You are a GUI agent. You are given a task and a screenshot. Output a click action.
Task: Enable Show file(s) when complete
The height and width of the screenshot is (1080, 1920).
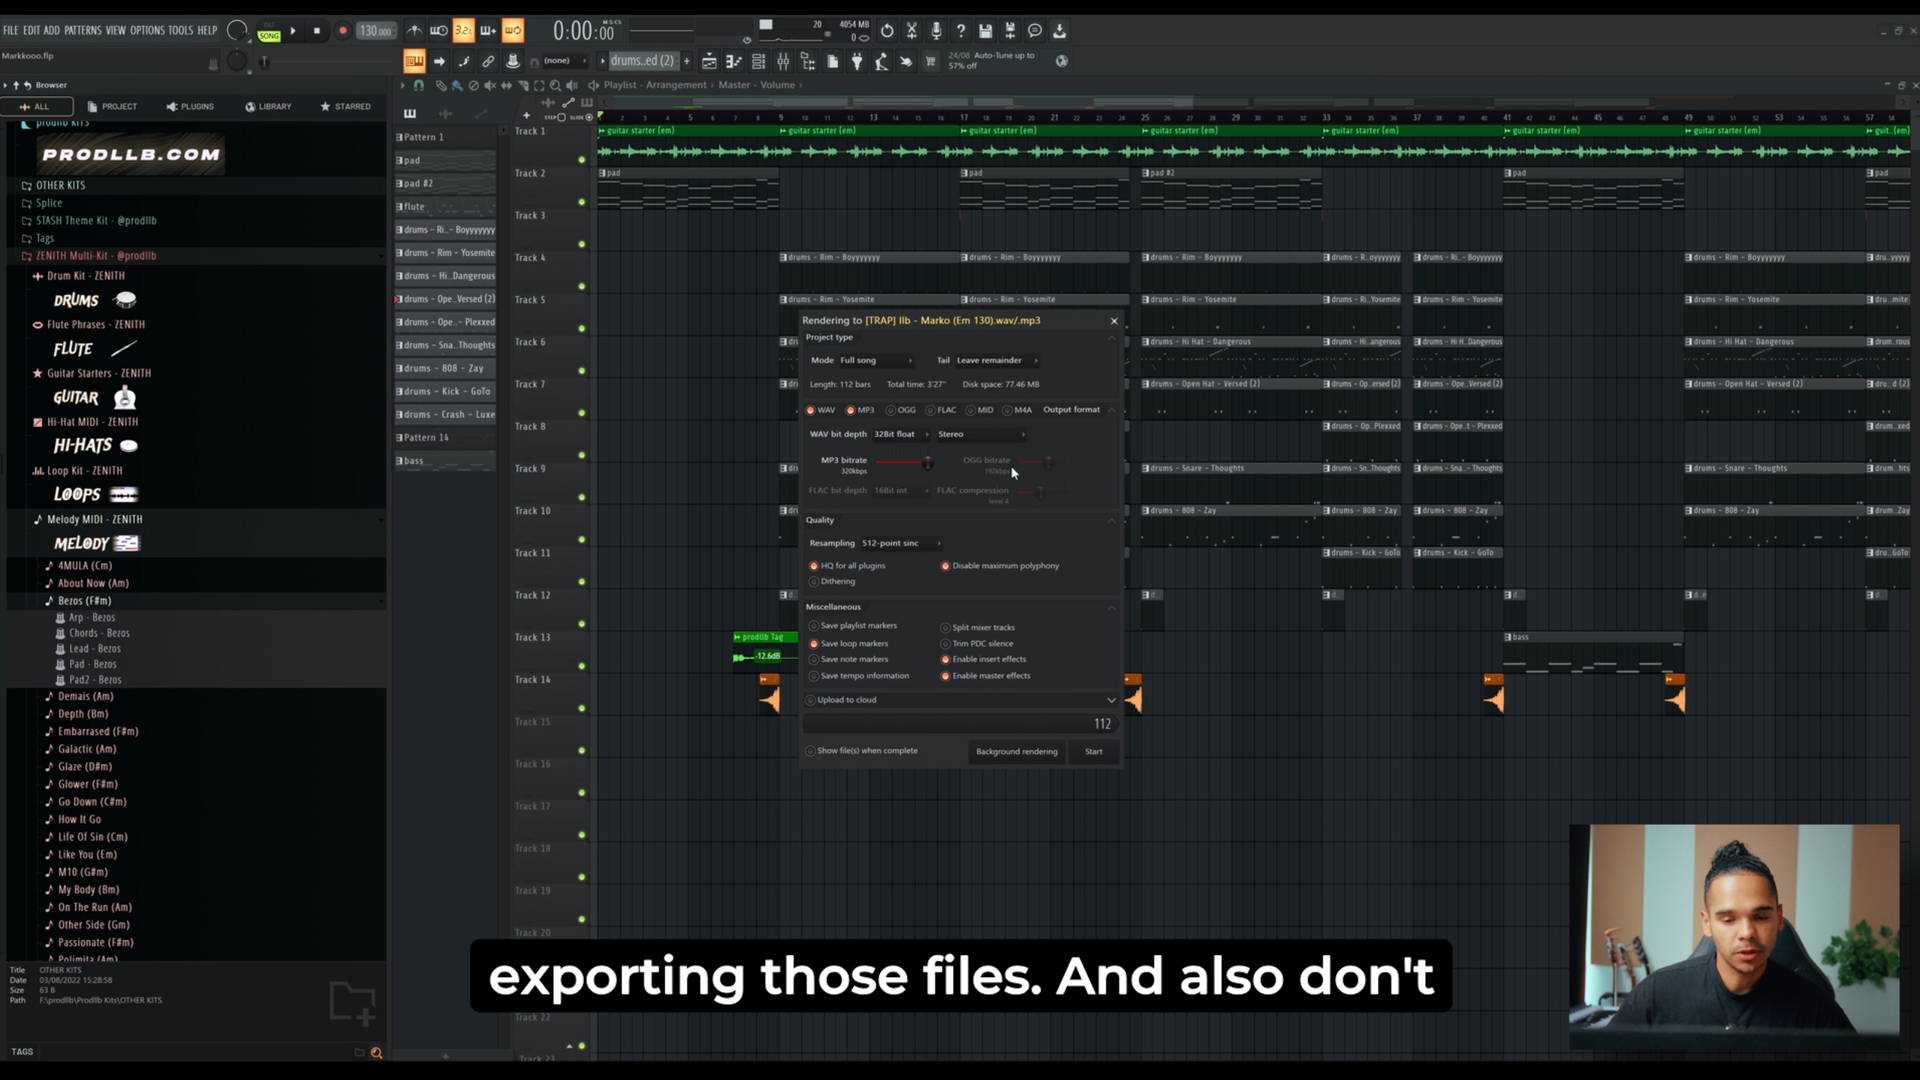point(862,751)
